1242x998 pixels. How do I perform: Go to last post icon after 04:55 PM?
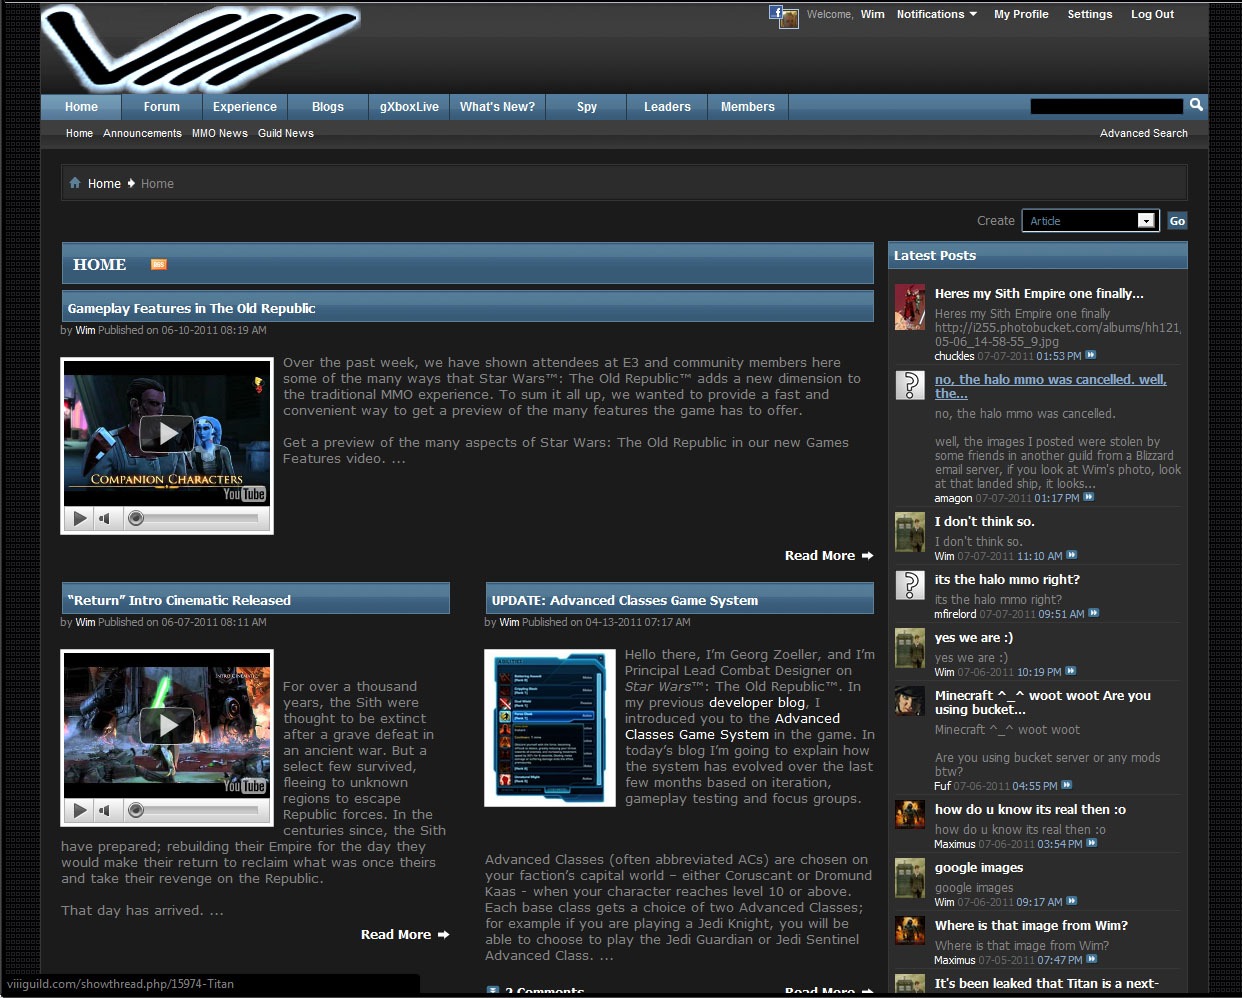pos(1067,785)
